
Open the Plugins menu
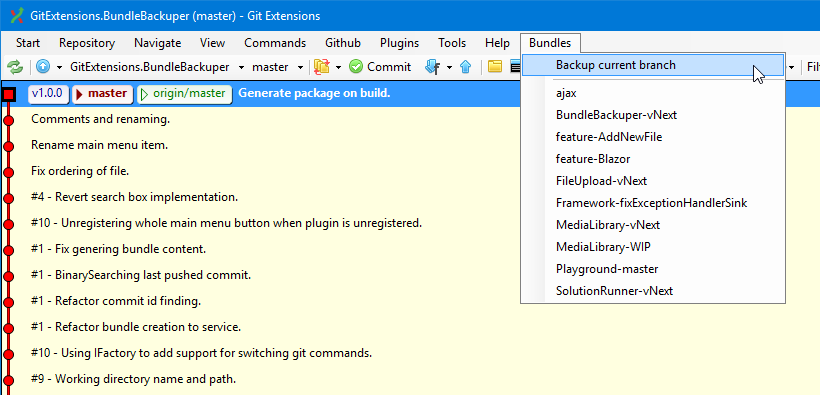click(x=400, y=43)
